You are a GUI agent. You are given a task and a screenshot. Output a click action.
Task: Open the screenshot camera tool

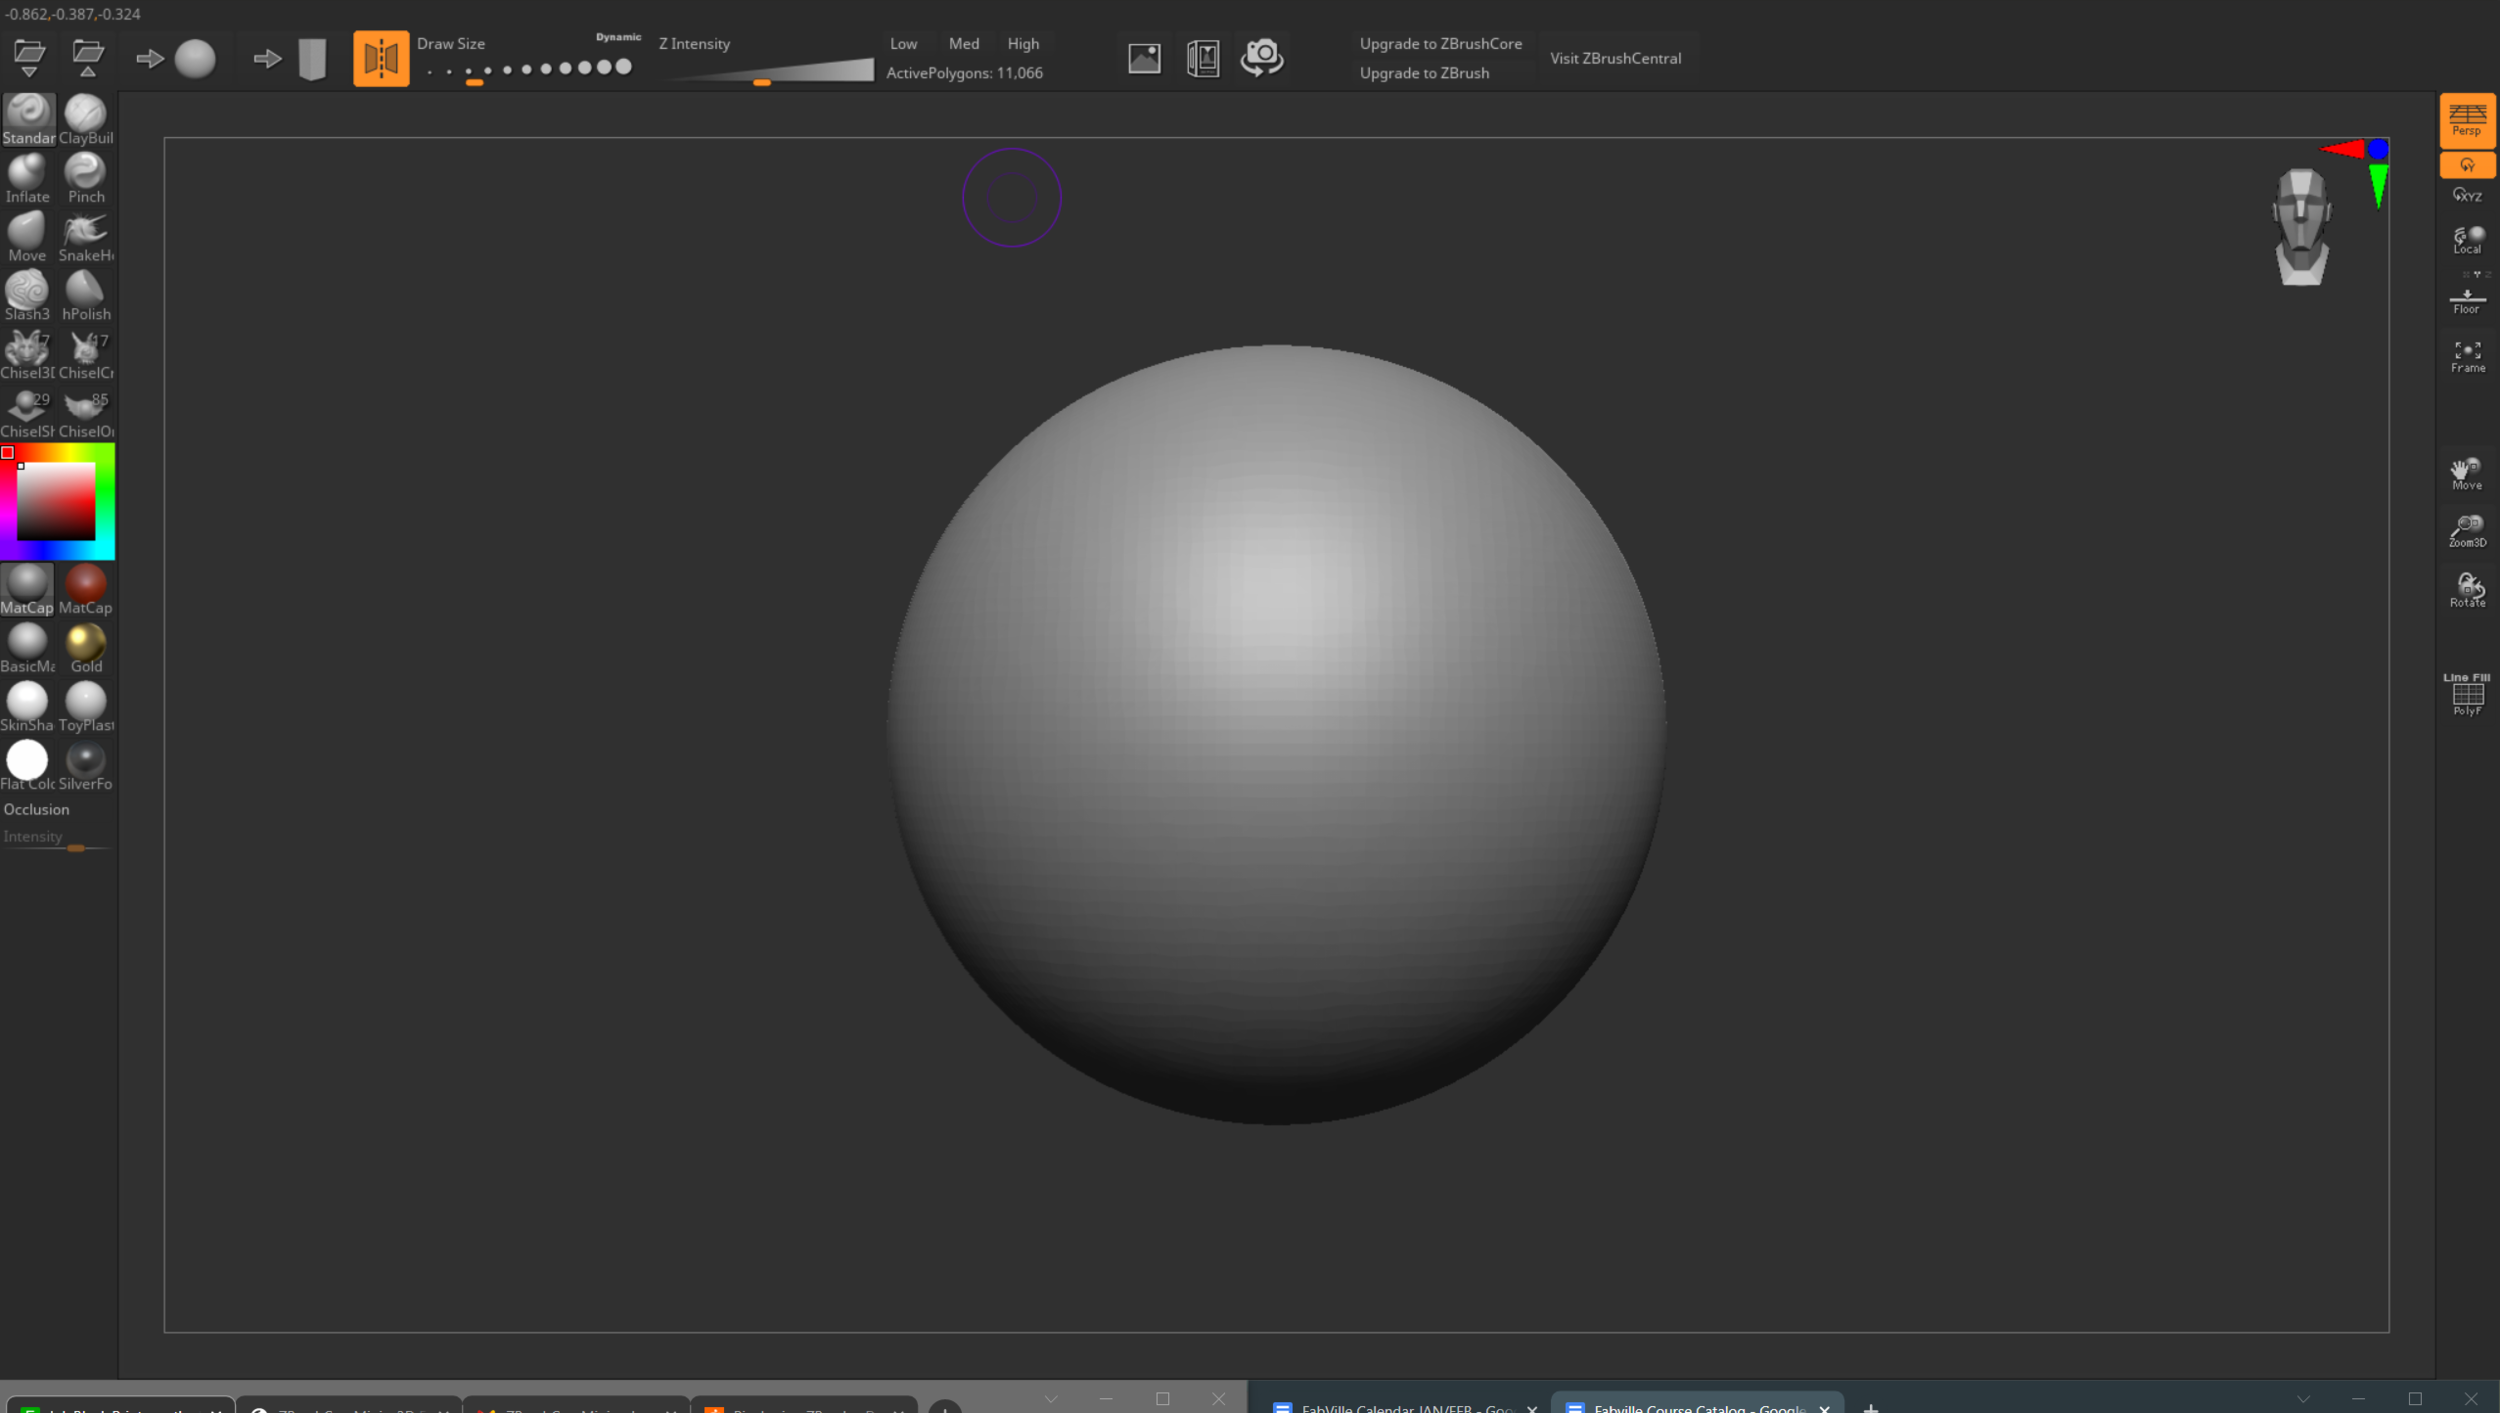tap(1261, 58)
